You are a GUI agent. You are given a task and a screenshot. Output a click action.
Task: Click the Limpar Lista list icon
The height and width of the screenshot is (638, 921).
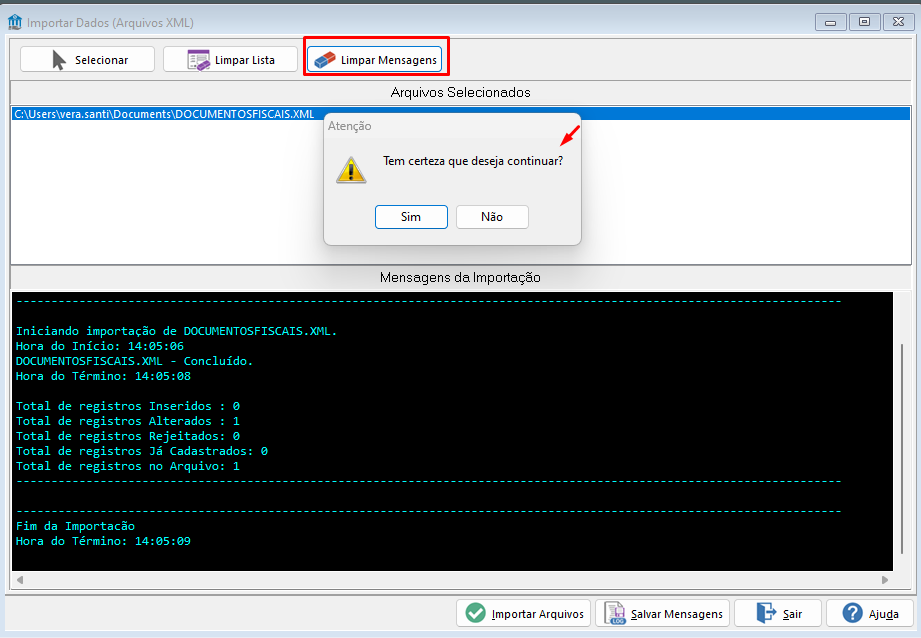tap(199, 60)
